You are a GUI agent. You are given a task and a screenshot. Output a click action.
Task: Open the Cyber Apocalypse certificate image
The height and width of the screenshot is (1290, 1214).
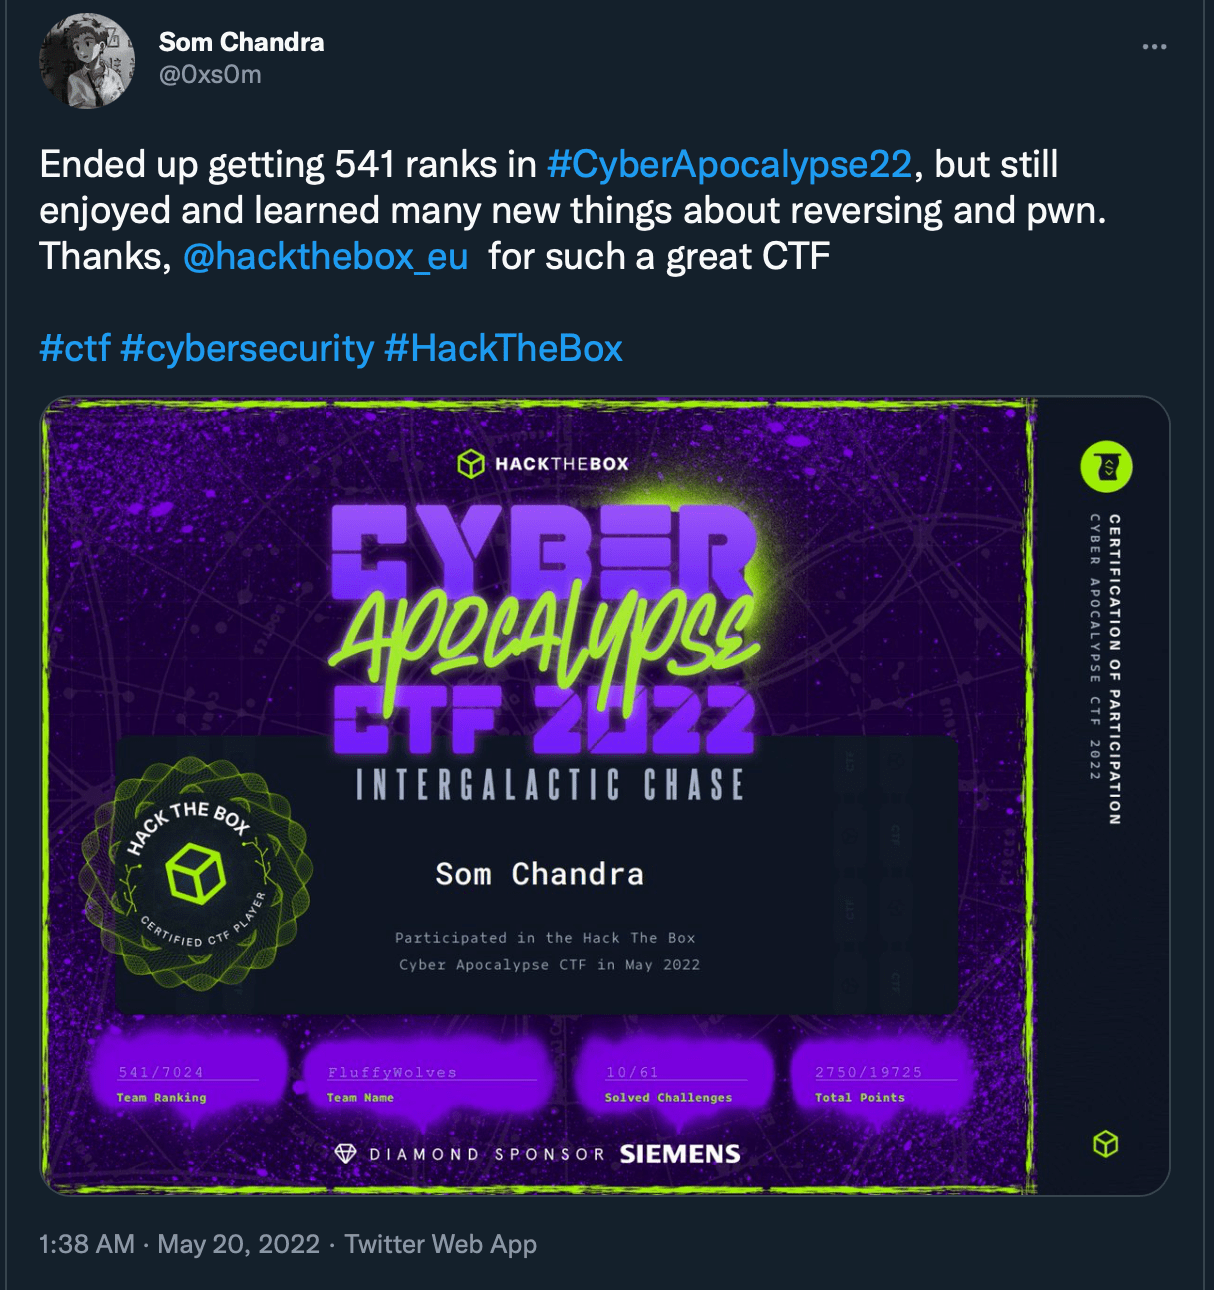click(605, 796)
